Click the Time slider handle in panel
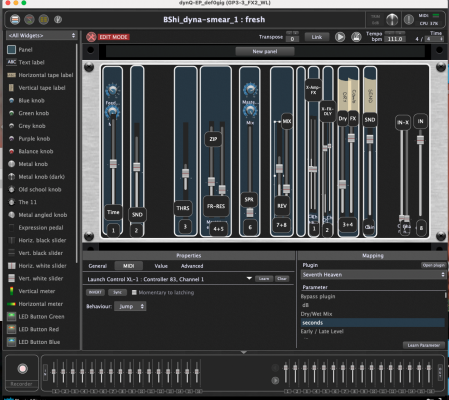 (113, 164)
